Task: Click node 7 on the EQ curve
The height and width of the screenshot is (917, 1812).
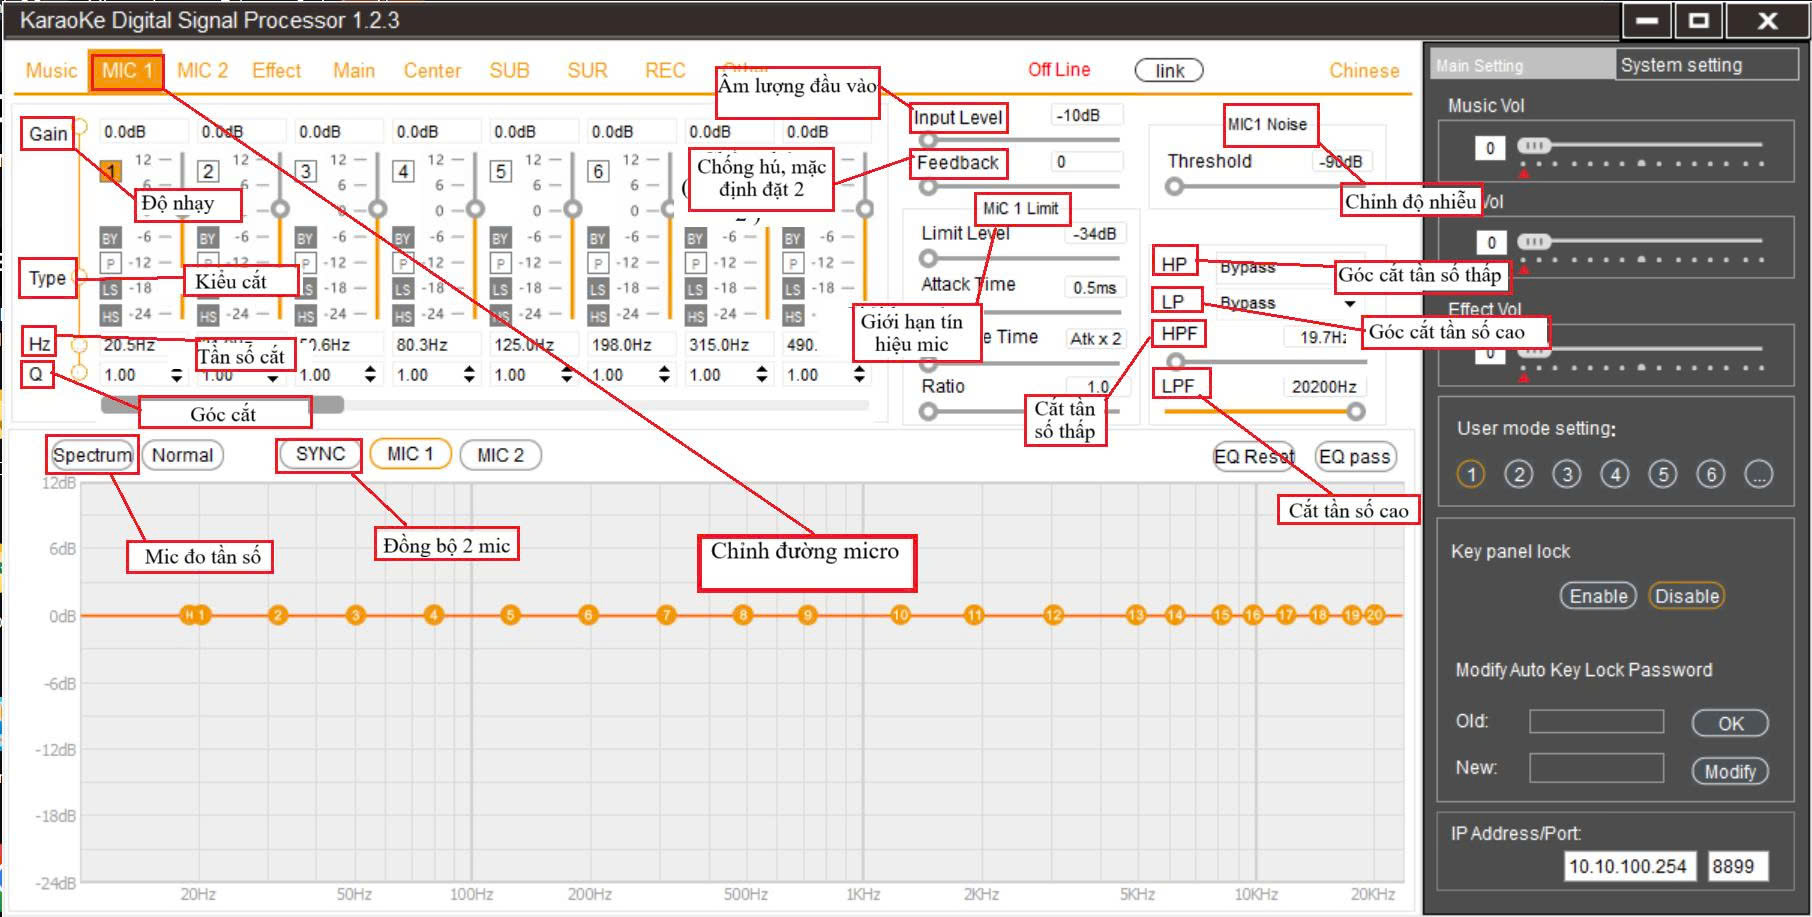Action: 666,615
